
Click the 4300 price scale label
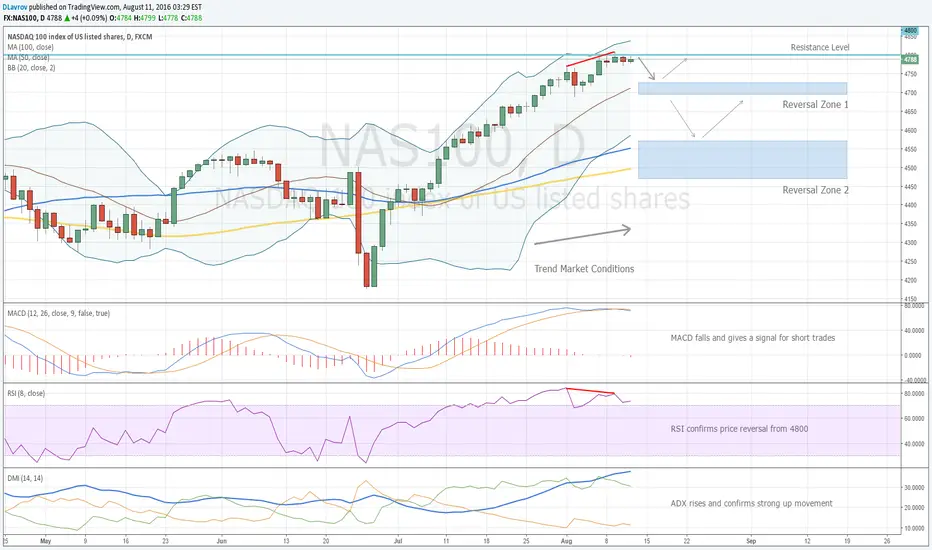[911, 243]
